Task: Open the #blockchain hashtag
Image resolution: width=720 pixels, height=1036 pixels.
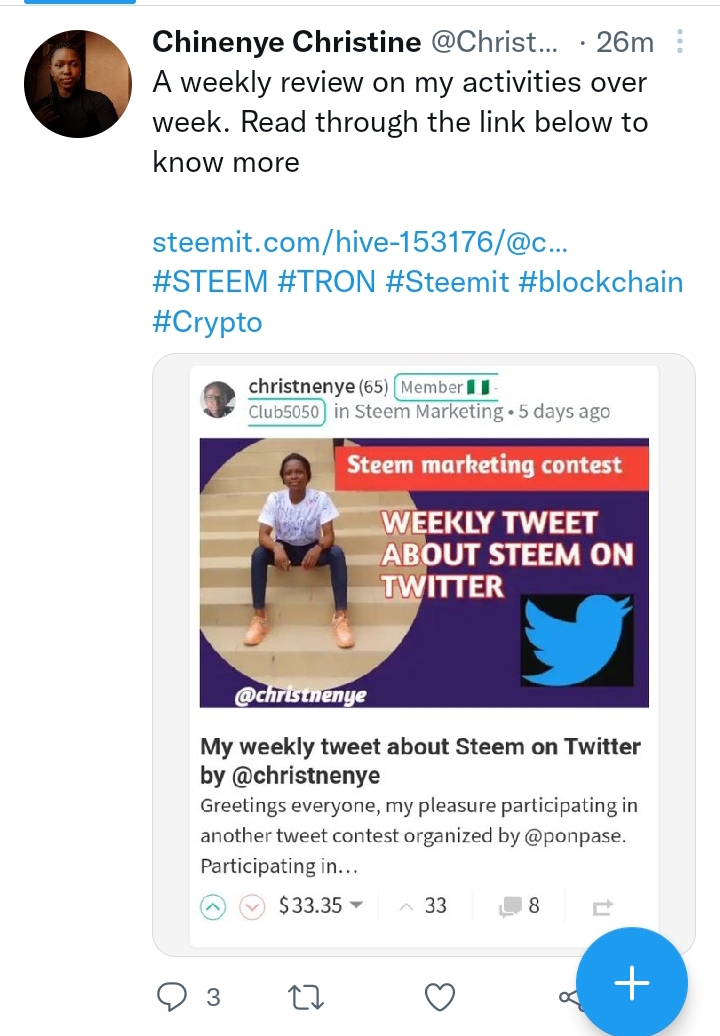Action: click(x=601, y=282)
